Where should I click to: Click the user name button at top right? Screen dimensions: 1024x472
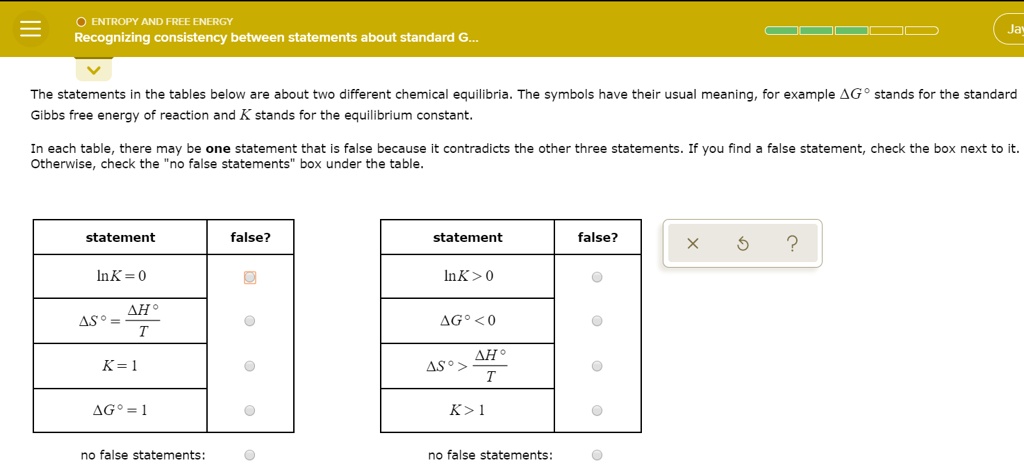pyautogui.click(x=1010, y=30)
